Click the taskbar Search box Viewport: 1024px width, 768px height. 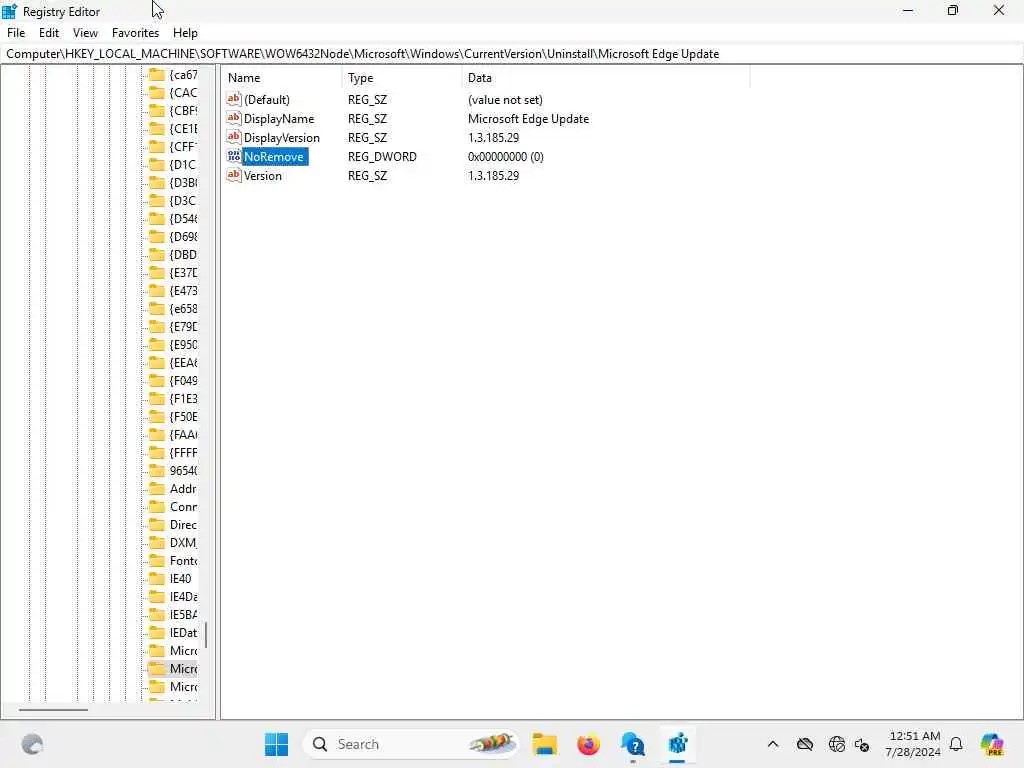tap(411, 744)
